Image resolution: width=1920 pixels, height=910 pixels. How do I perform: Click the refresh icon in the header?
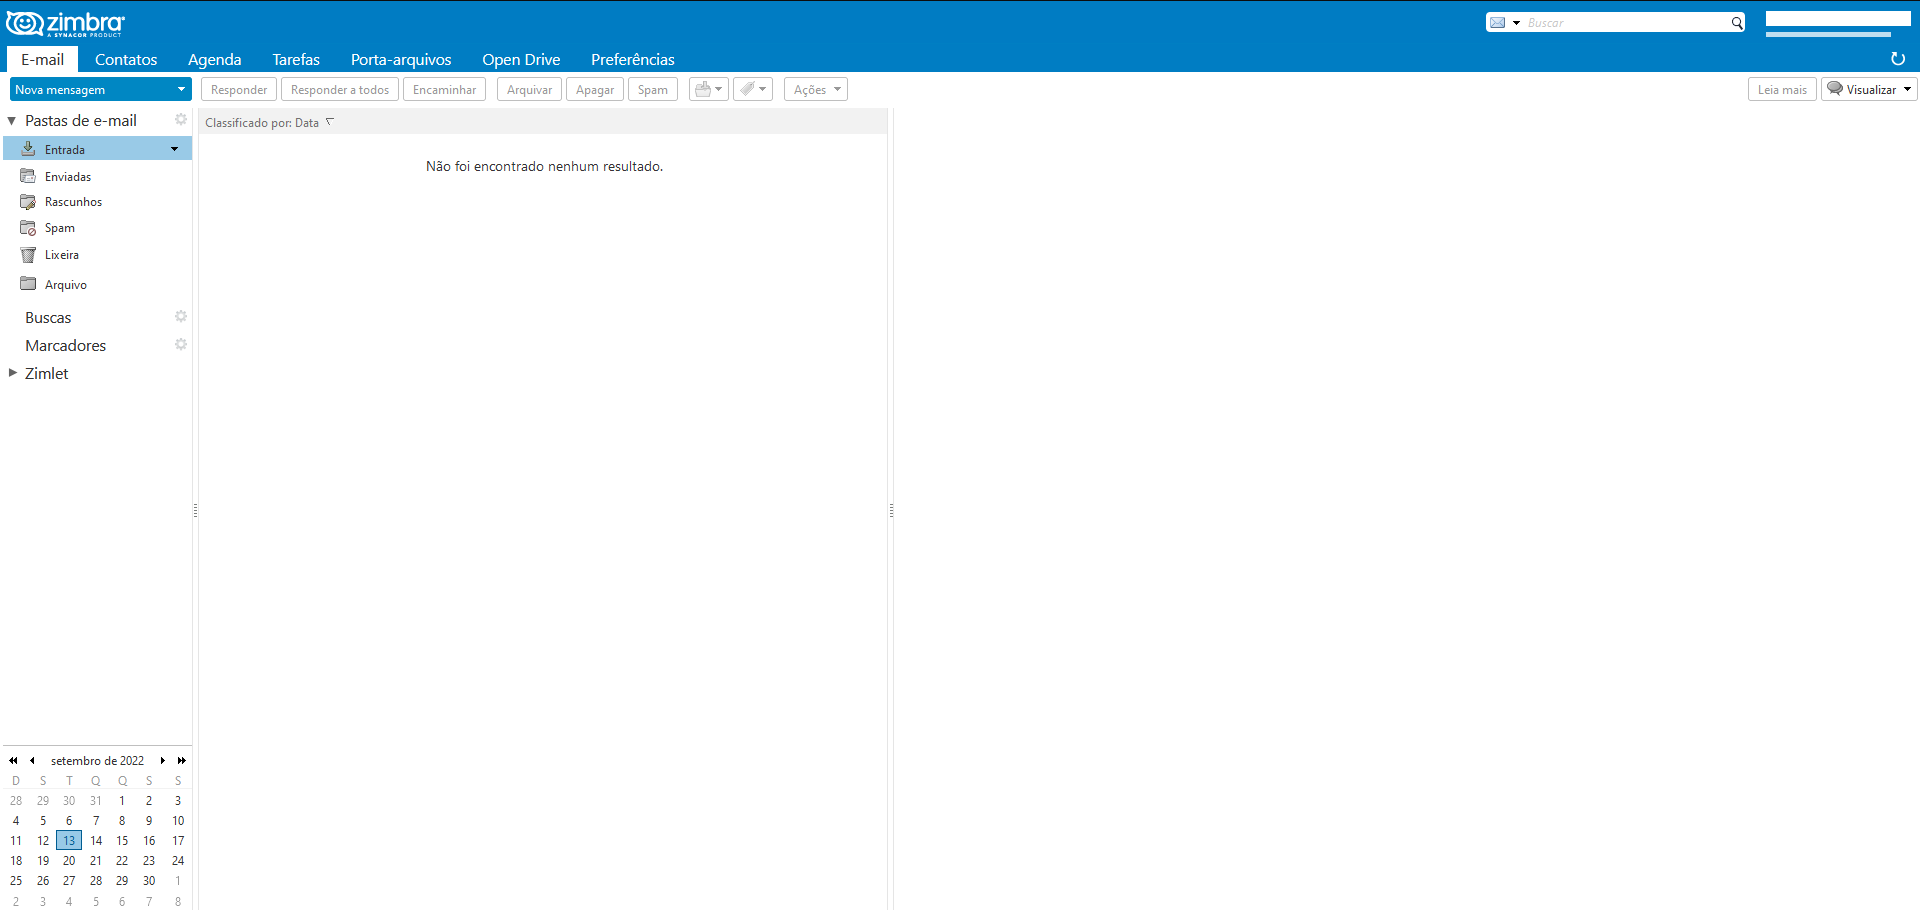pos(1897,59)
